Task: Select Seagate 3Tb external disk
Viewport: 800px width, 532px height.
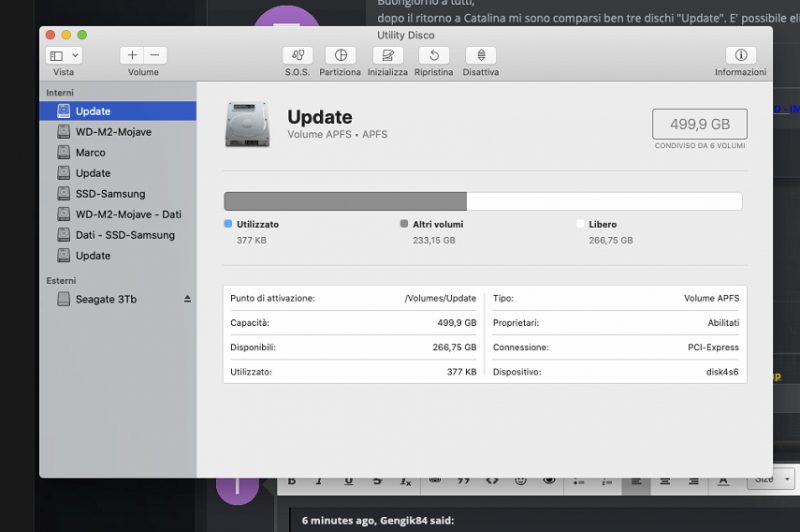Action: pyautogui.click(x=106, y=299)
